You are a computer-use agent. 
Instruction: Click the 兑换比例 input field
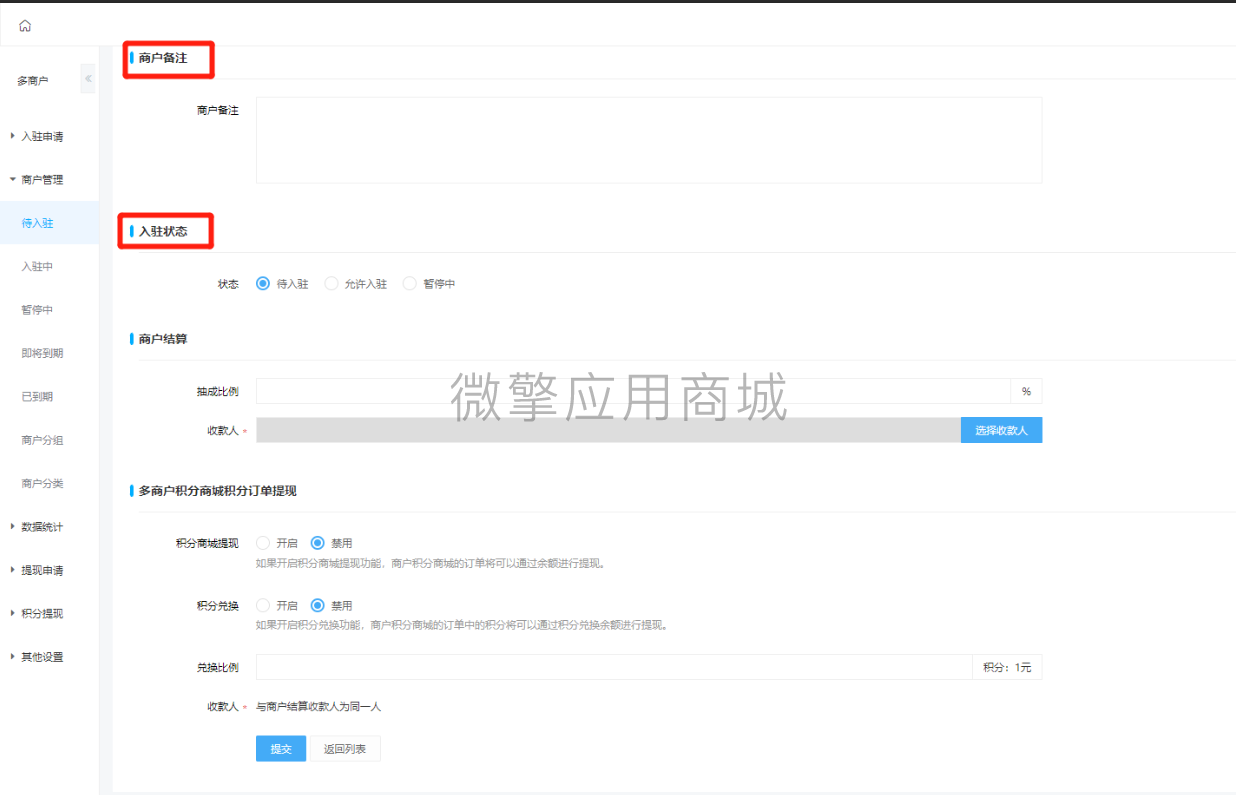(x=614, y=667)
